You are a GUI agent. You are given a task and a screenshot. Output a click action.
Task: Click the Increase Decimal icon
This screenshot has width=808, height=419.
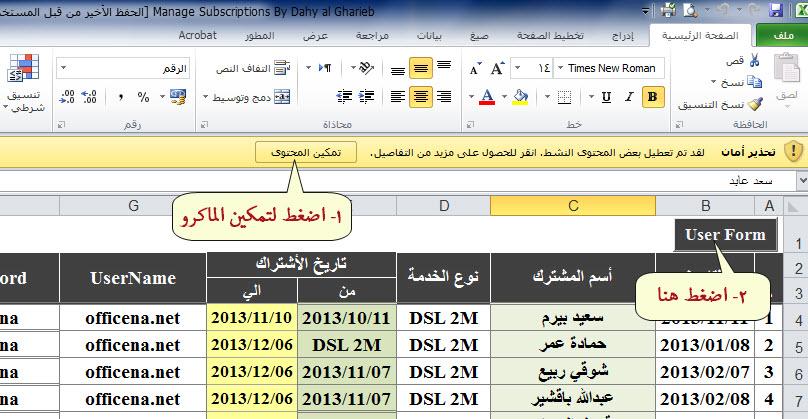[x=89, y=96]
